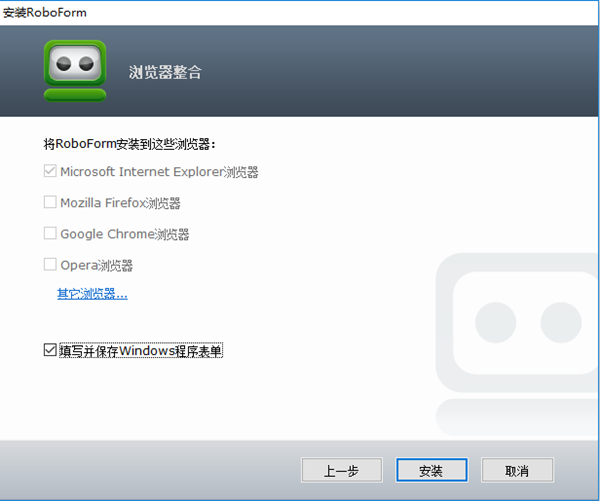
Task: Open the 其它浏览器... link
Action: click(x=92, y=294)
